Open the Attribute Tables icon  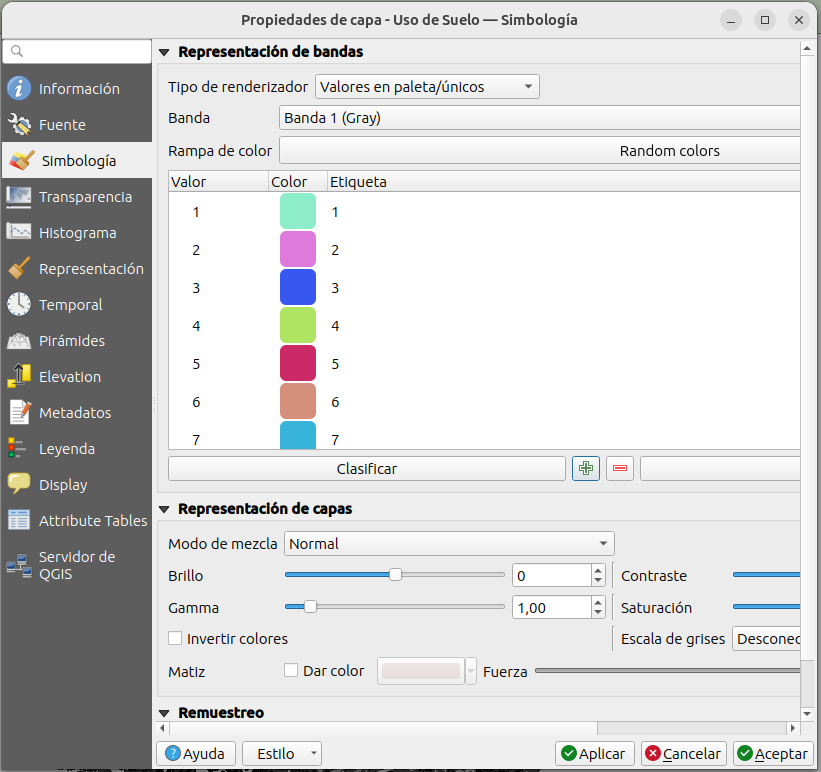[19, 520]
